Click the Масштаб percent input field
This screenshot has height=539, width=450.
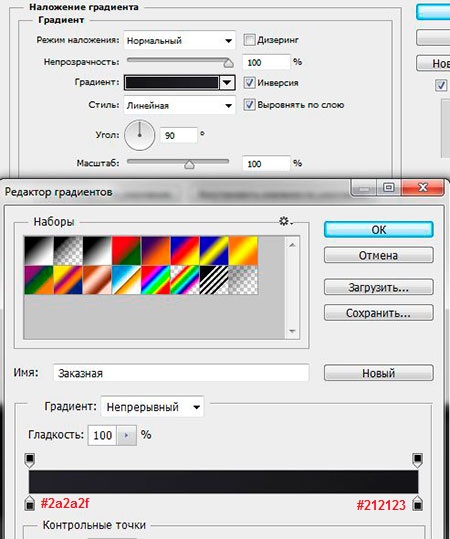(x=266, y=164)
